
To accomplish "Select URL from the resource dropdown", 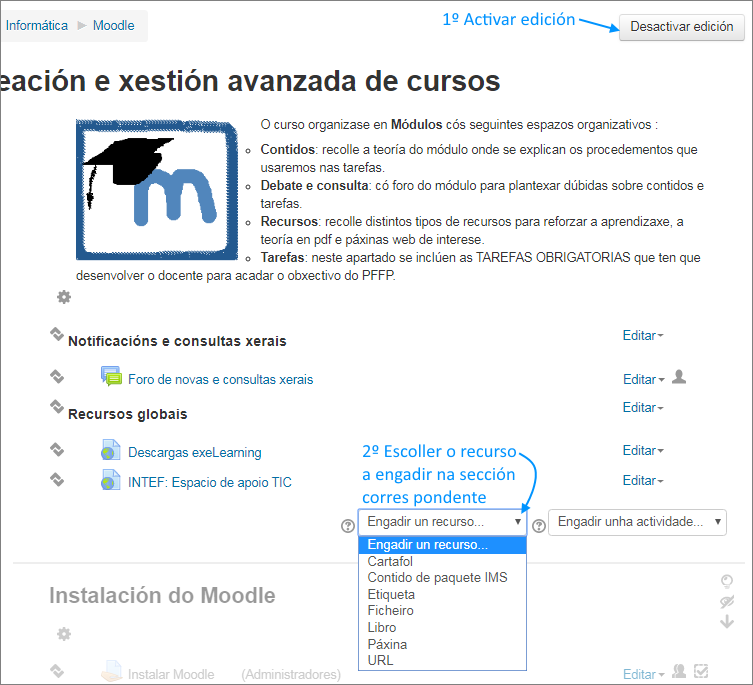I will coord(442,661).
